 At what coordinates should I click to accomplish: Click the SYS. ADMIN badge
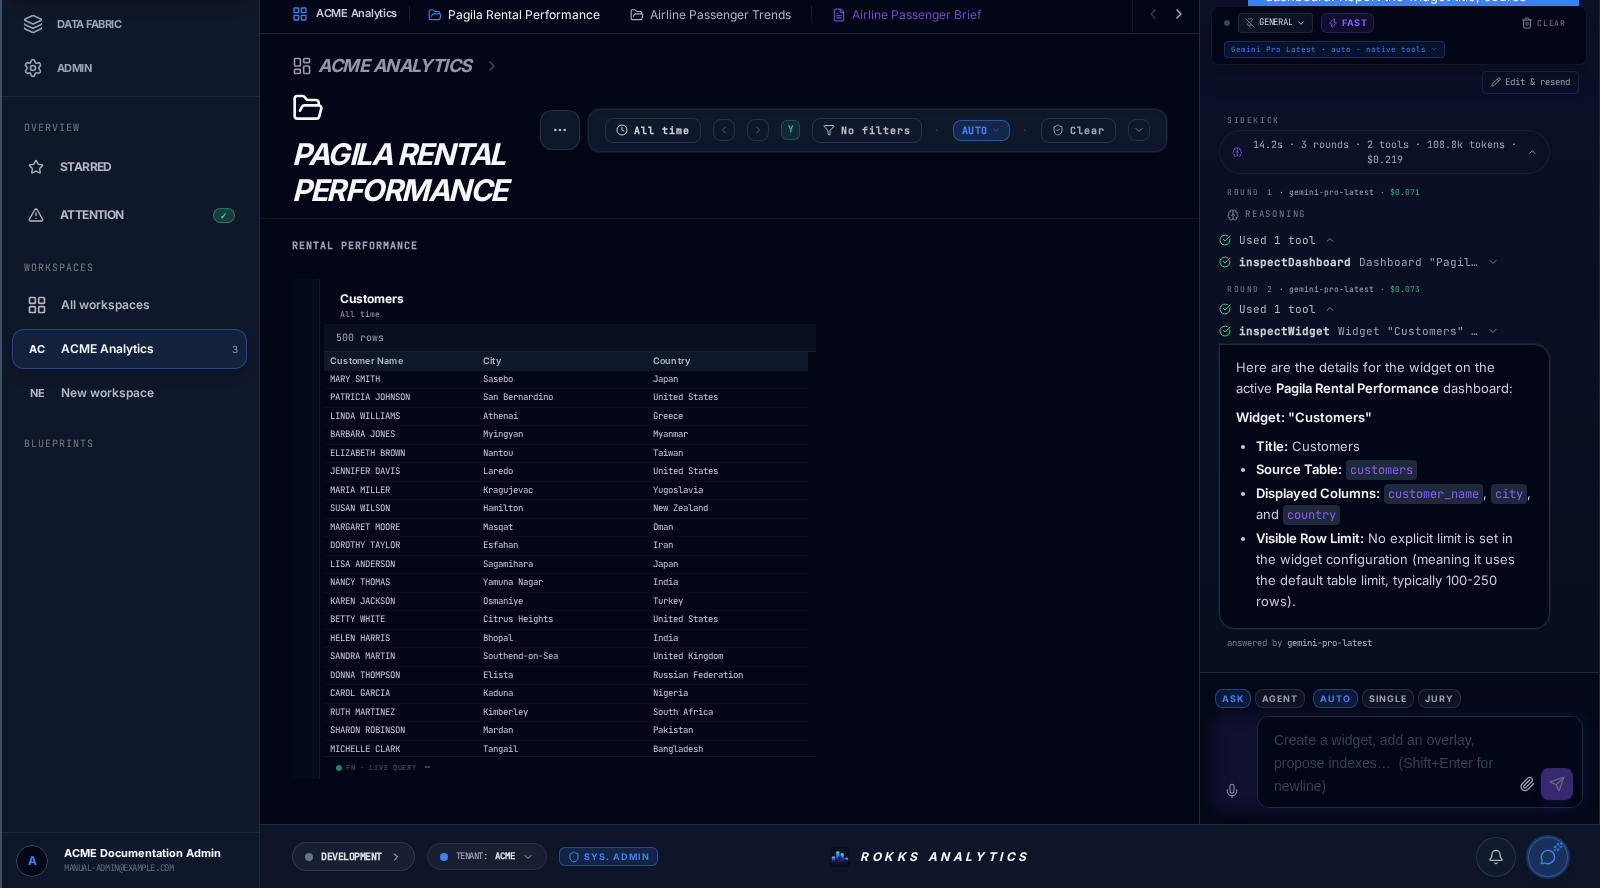tap(608, 857)
